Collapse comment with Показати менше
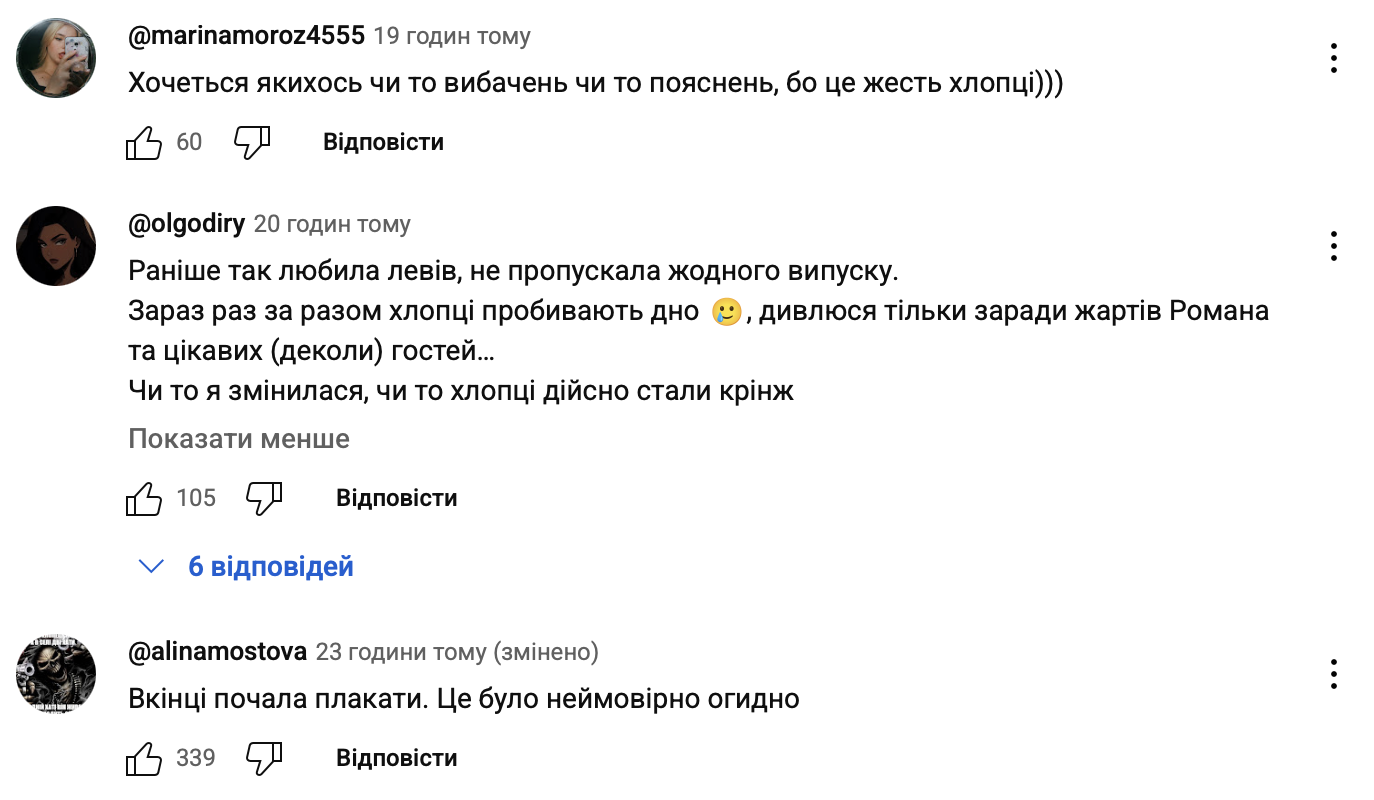The width and height of the screenshot is (1374, 800). [239, 439]
